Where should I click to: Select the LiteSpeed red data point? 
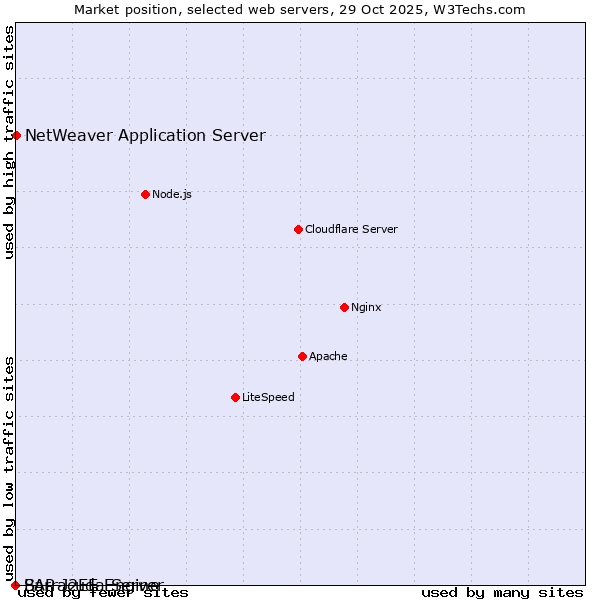coord(235,397)
